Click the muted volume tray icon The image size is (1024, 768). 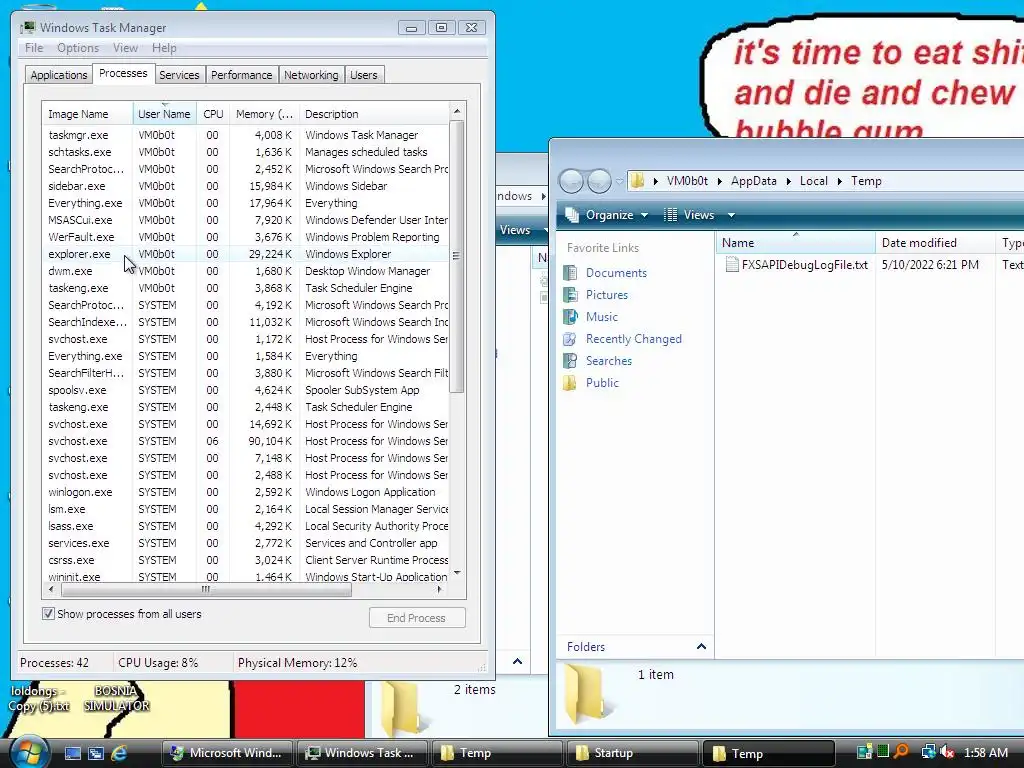click(x=947, y=752)
